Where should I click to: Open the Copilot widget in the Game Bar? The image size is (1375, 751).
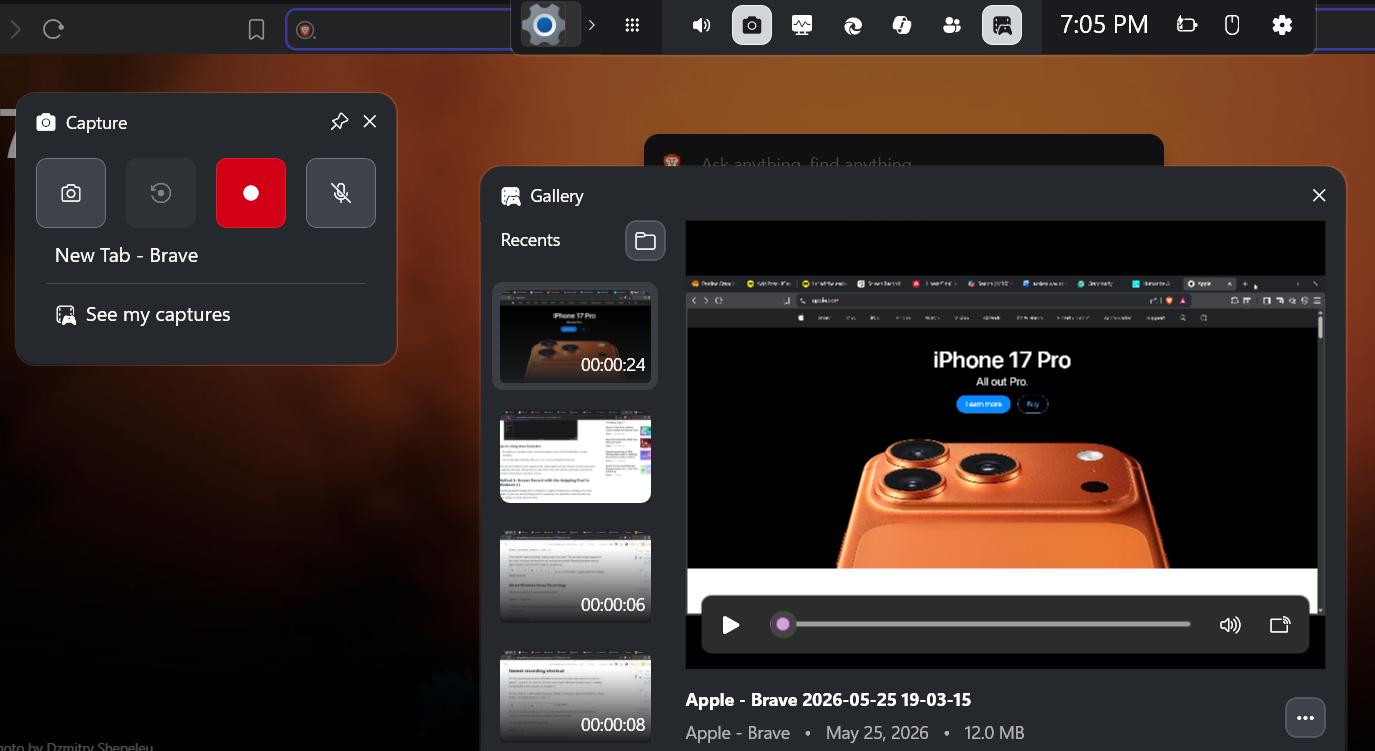coord(902,25)
